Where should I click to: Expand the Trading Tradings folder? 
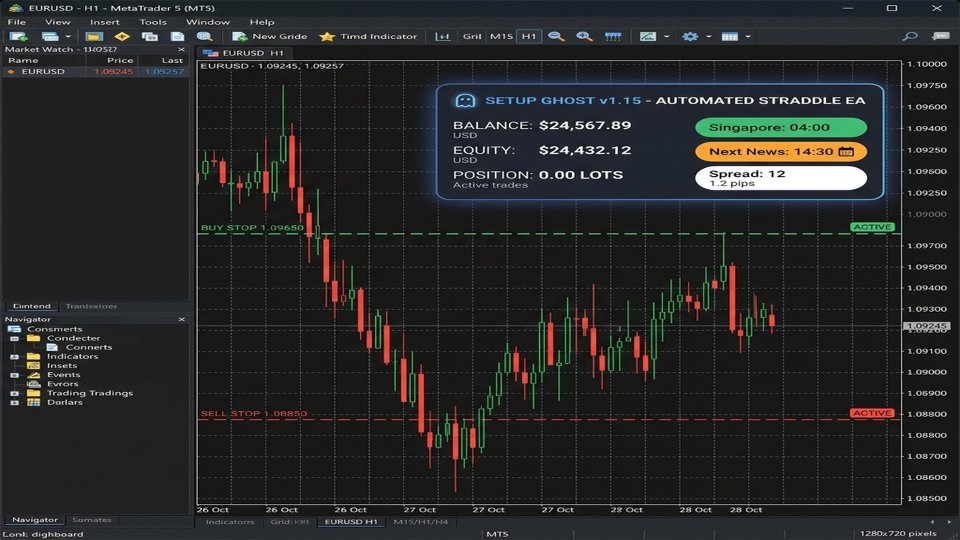(x=15, y=393)
